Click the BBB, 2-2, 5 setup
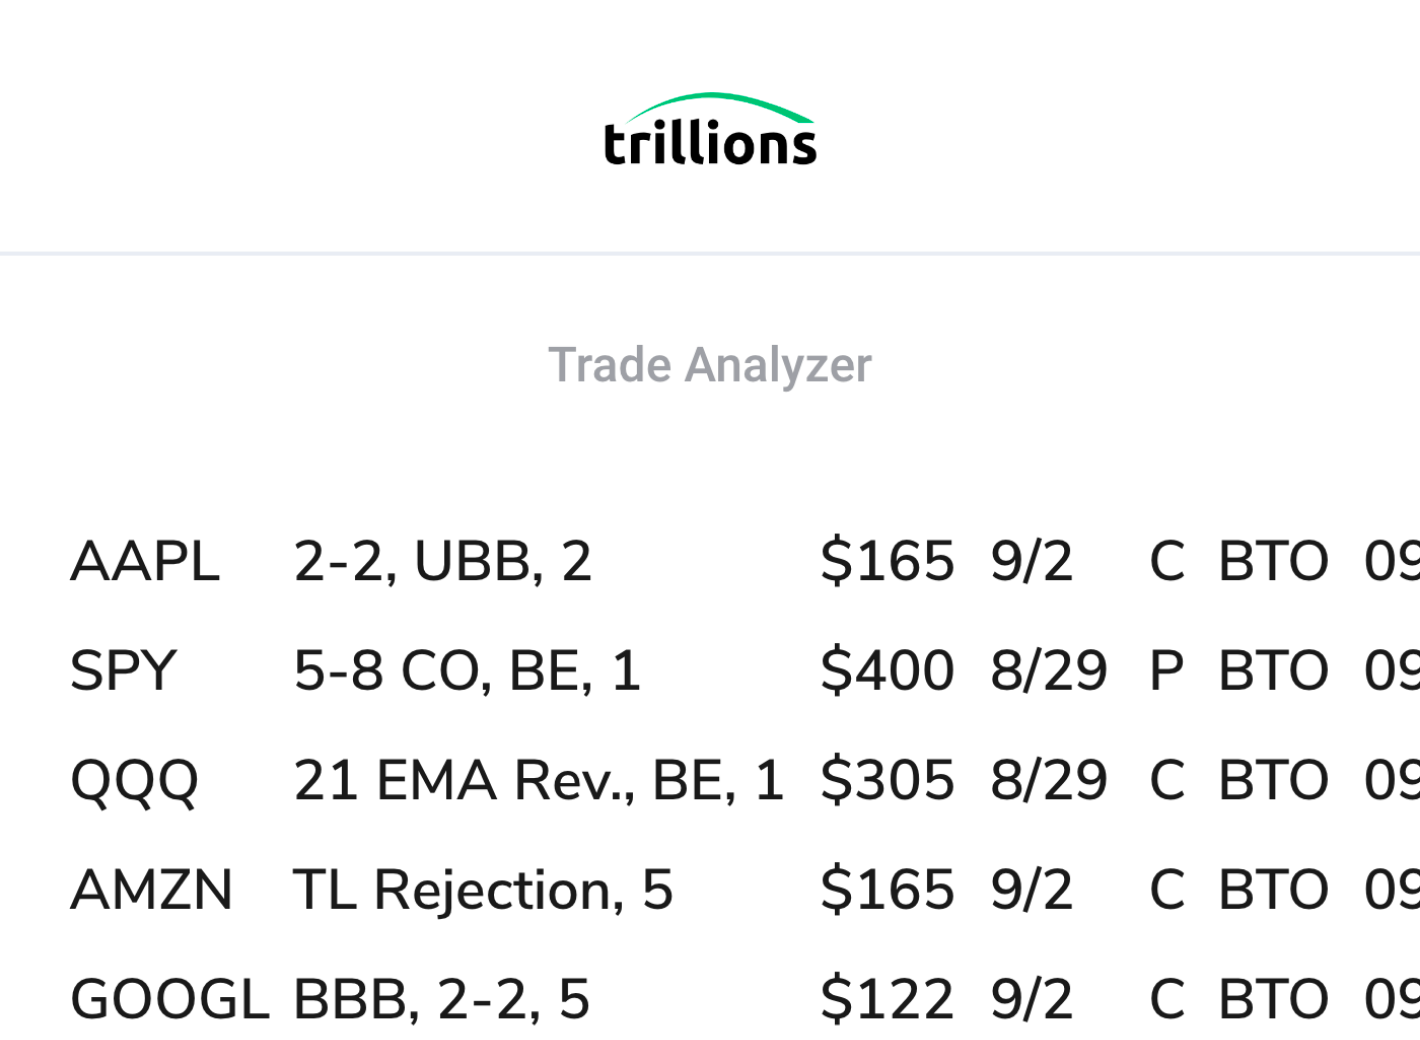 [442, 1000]
